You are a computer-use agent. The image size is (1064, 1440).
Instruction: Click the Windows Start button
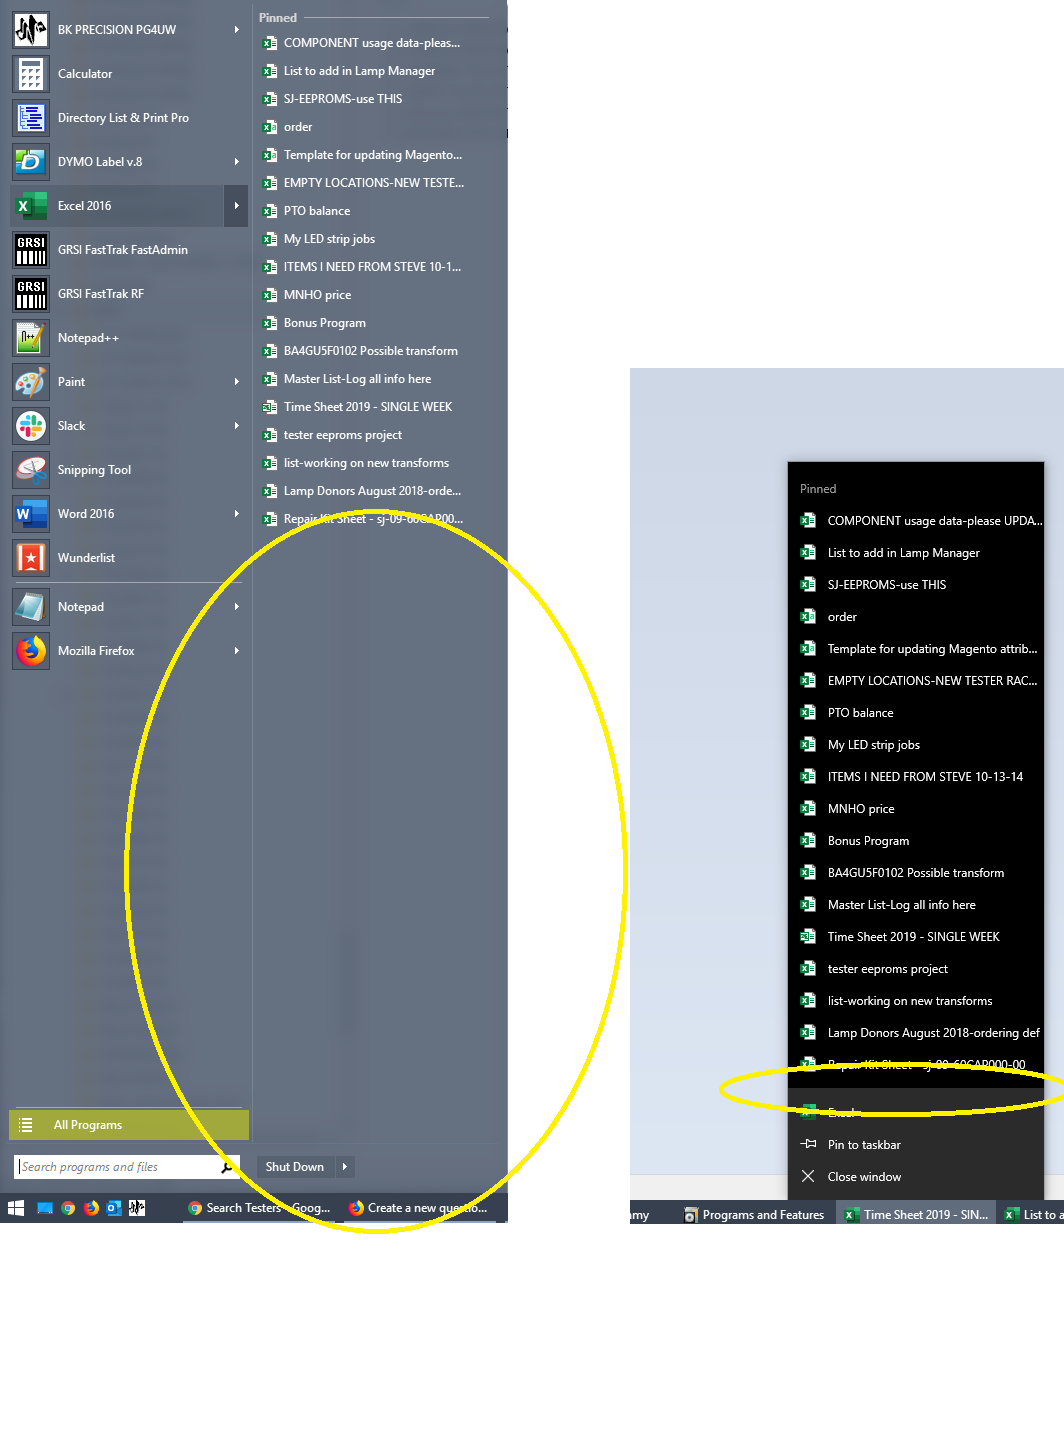pyautogui.click(x=16, y=1208)
